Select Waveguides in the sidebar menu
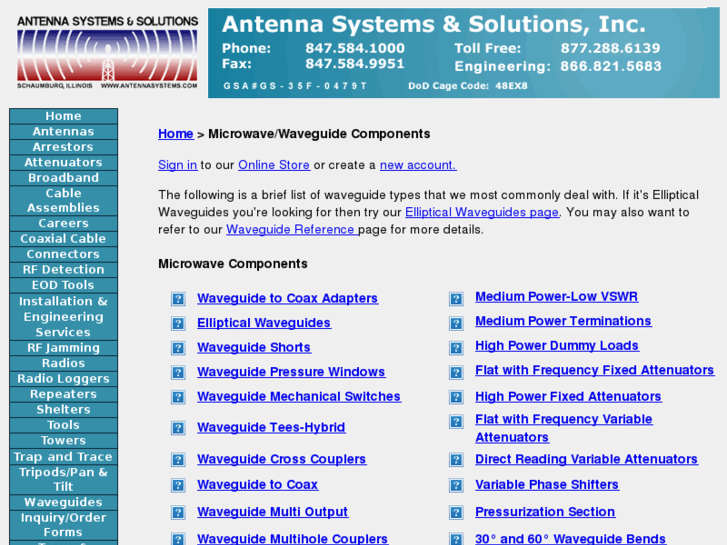Screen dimensions: 727x545 [x=64, y=502]
